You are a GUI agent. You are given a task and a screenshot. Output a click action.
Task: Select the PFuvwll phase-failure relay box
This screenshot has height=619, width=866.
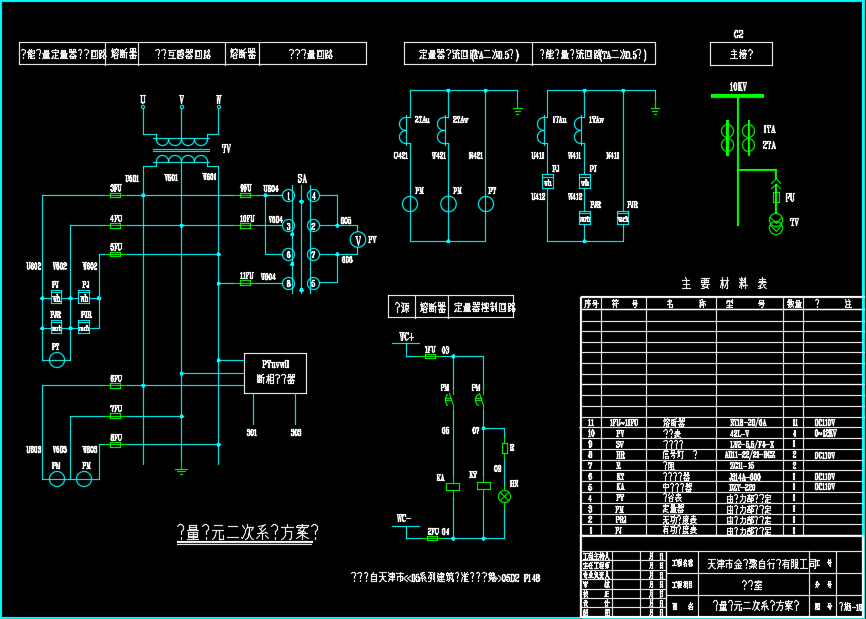[x=276, y=373]
